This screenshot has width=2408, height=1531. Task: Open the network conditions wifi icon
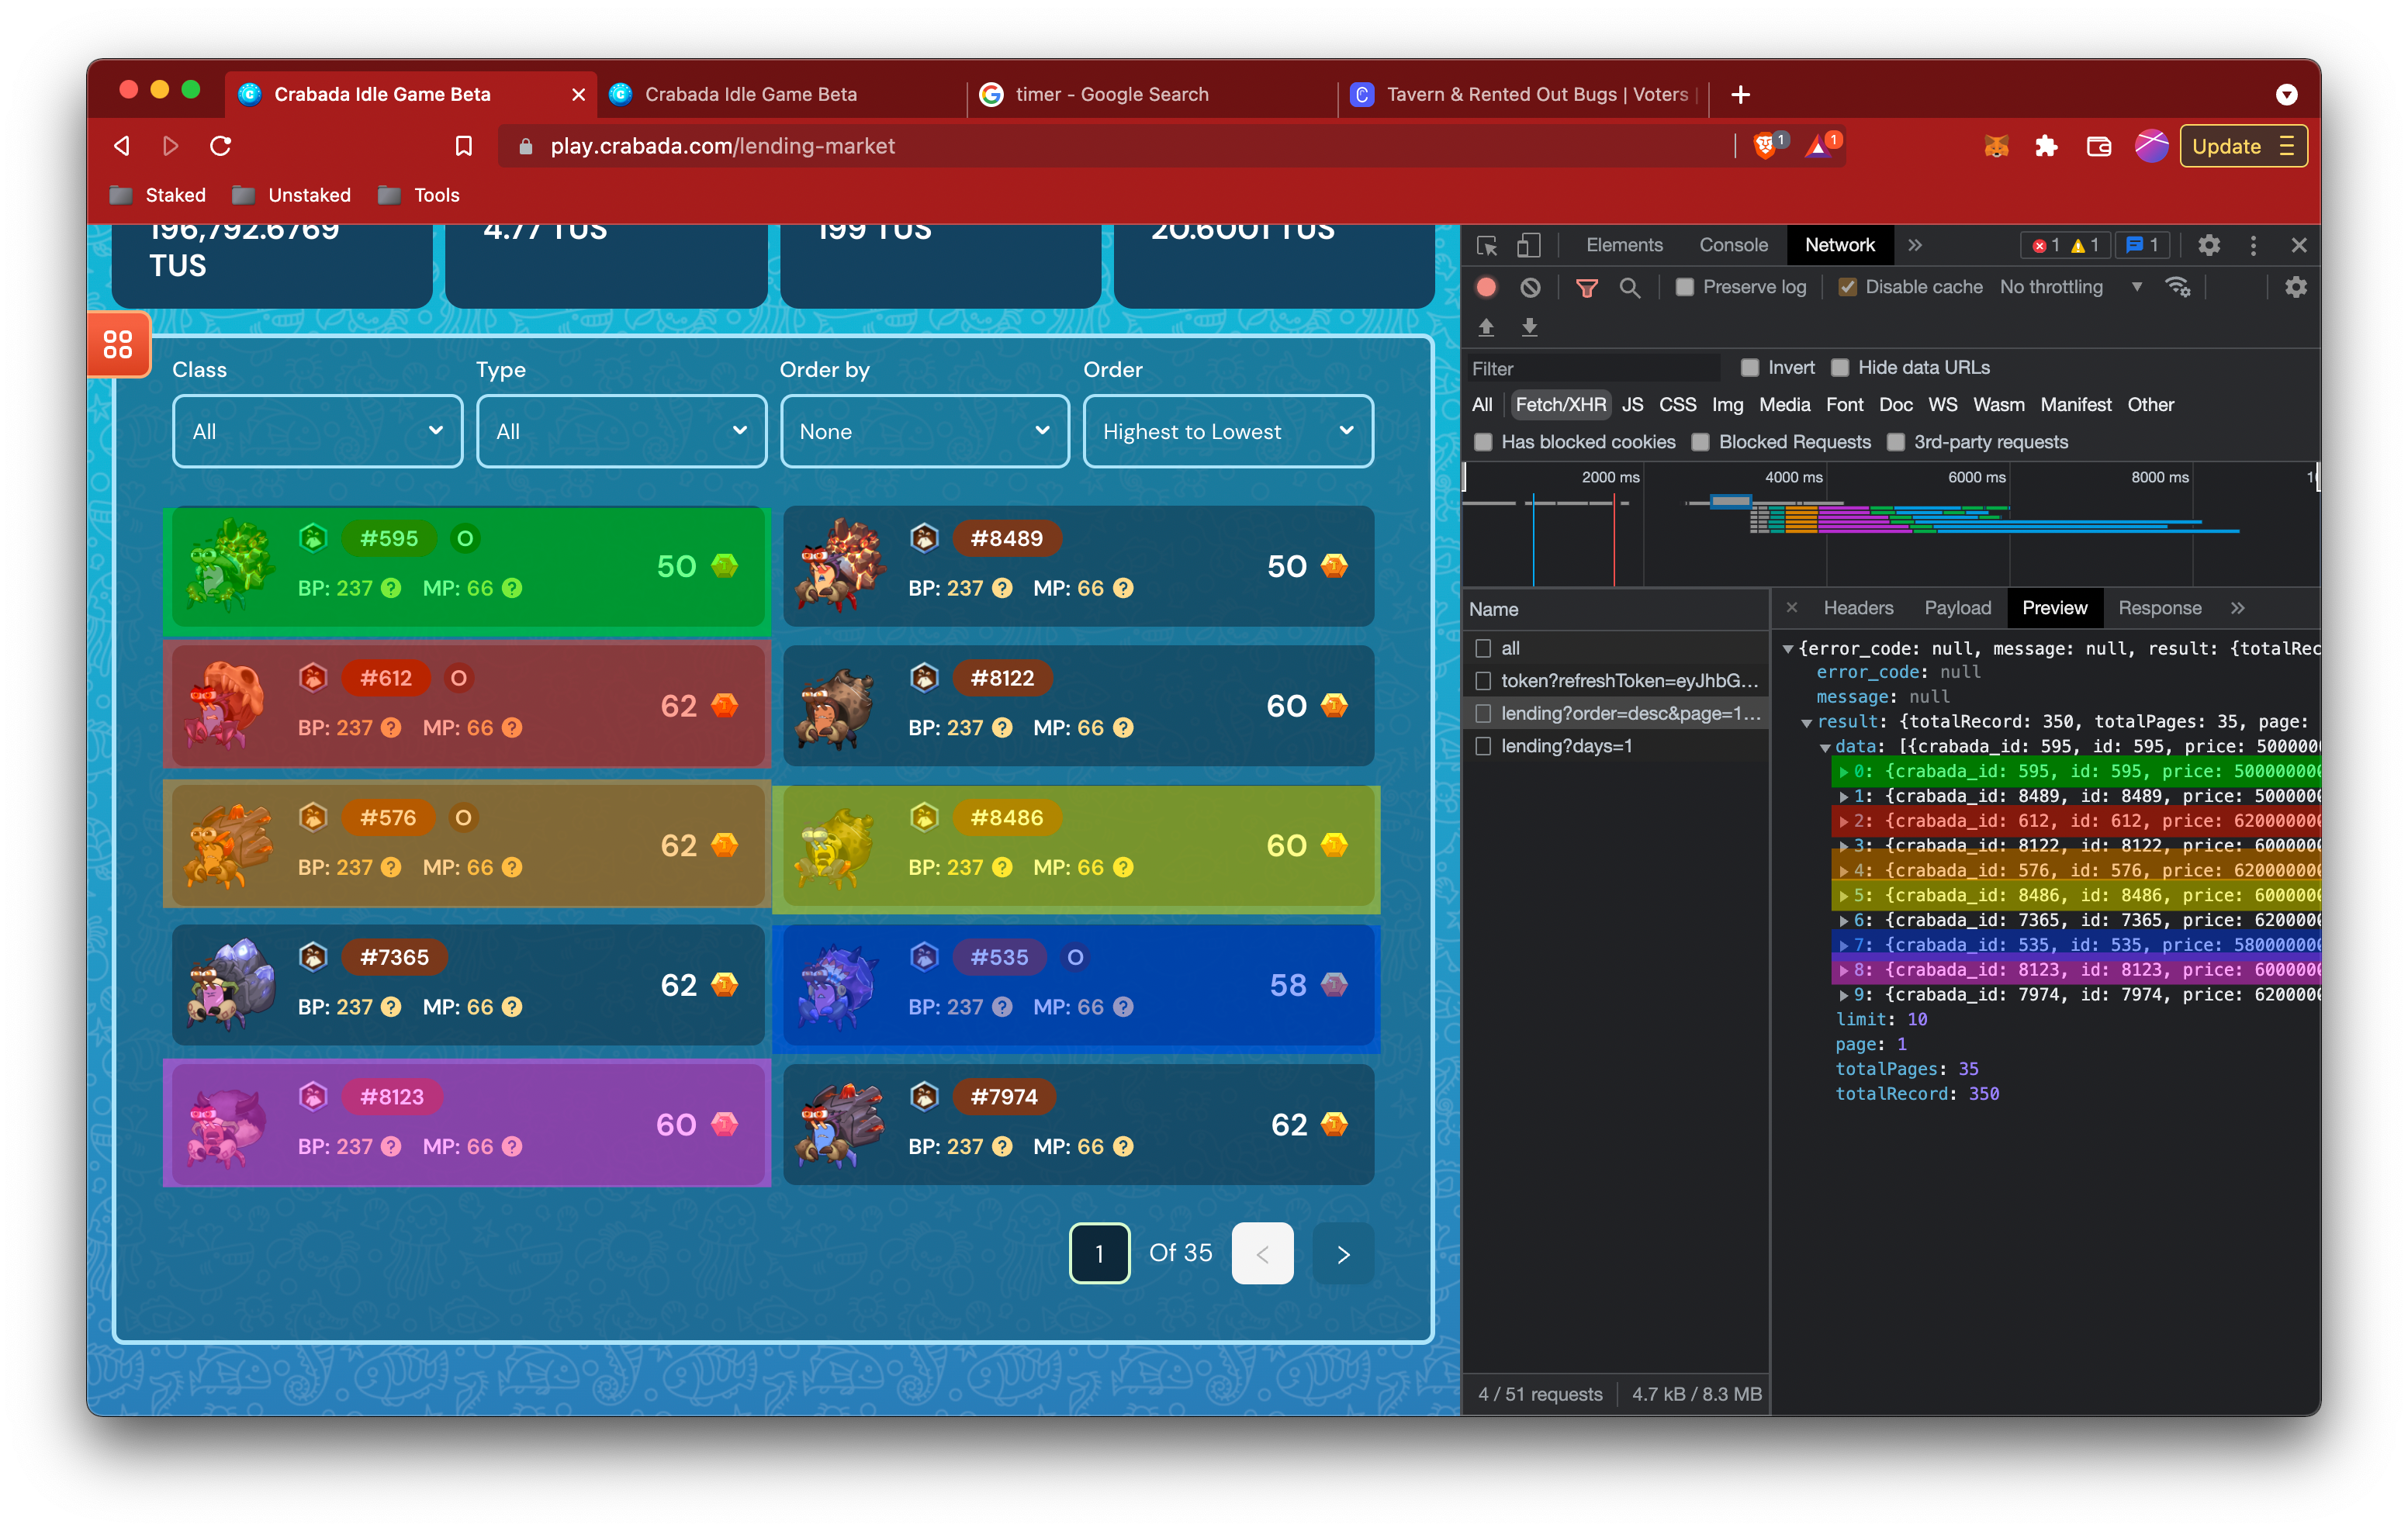tap(2177, 287)
